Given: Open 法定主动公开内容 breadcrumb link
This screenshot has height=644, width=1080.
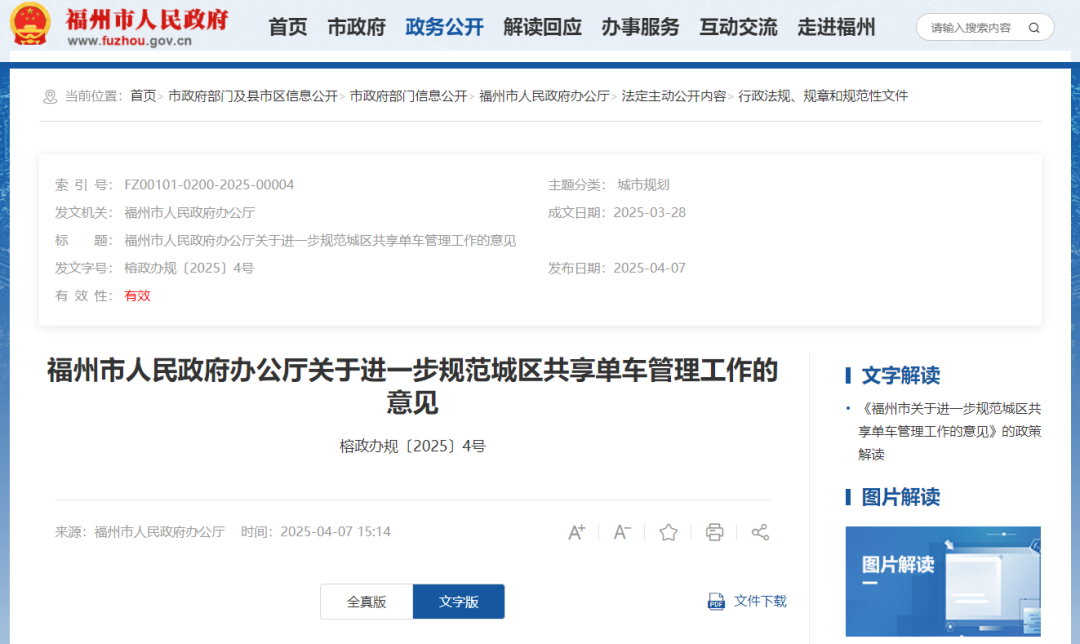Looking at the screenshot, I should pyautogui.click(x=674, y=96).
